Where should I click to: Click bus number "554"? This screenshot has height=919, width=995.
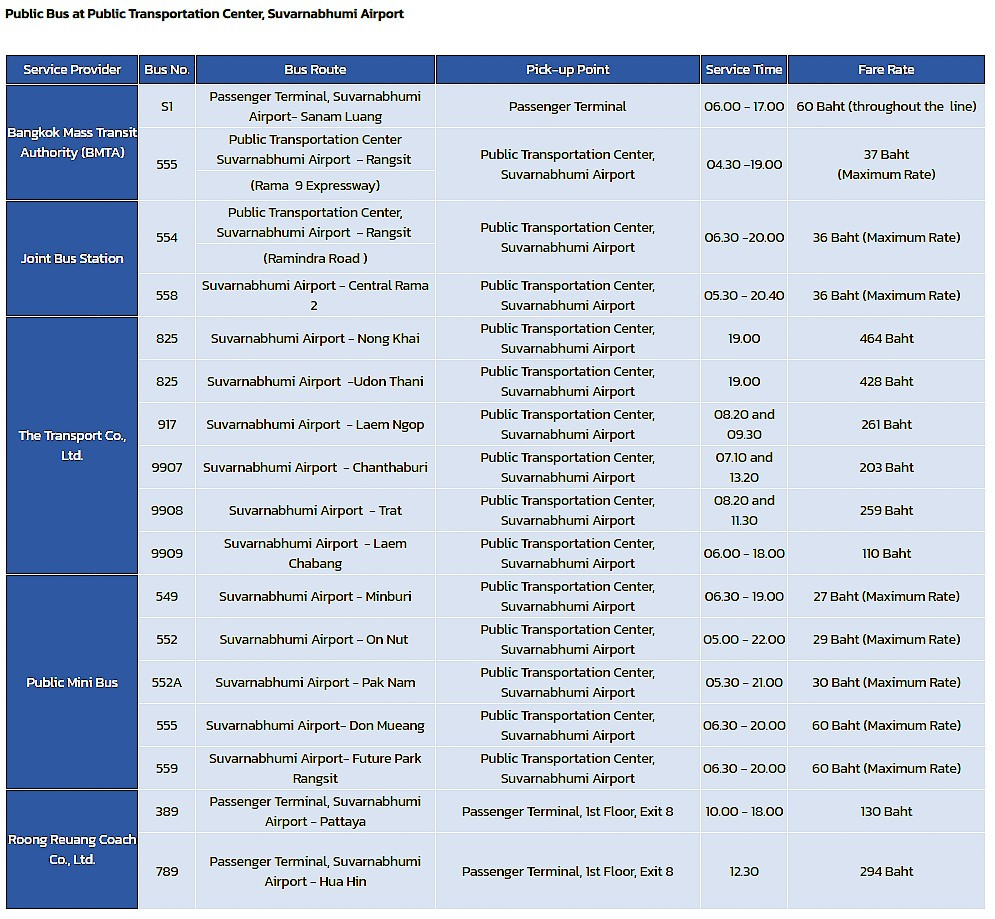167,237
